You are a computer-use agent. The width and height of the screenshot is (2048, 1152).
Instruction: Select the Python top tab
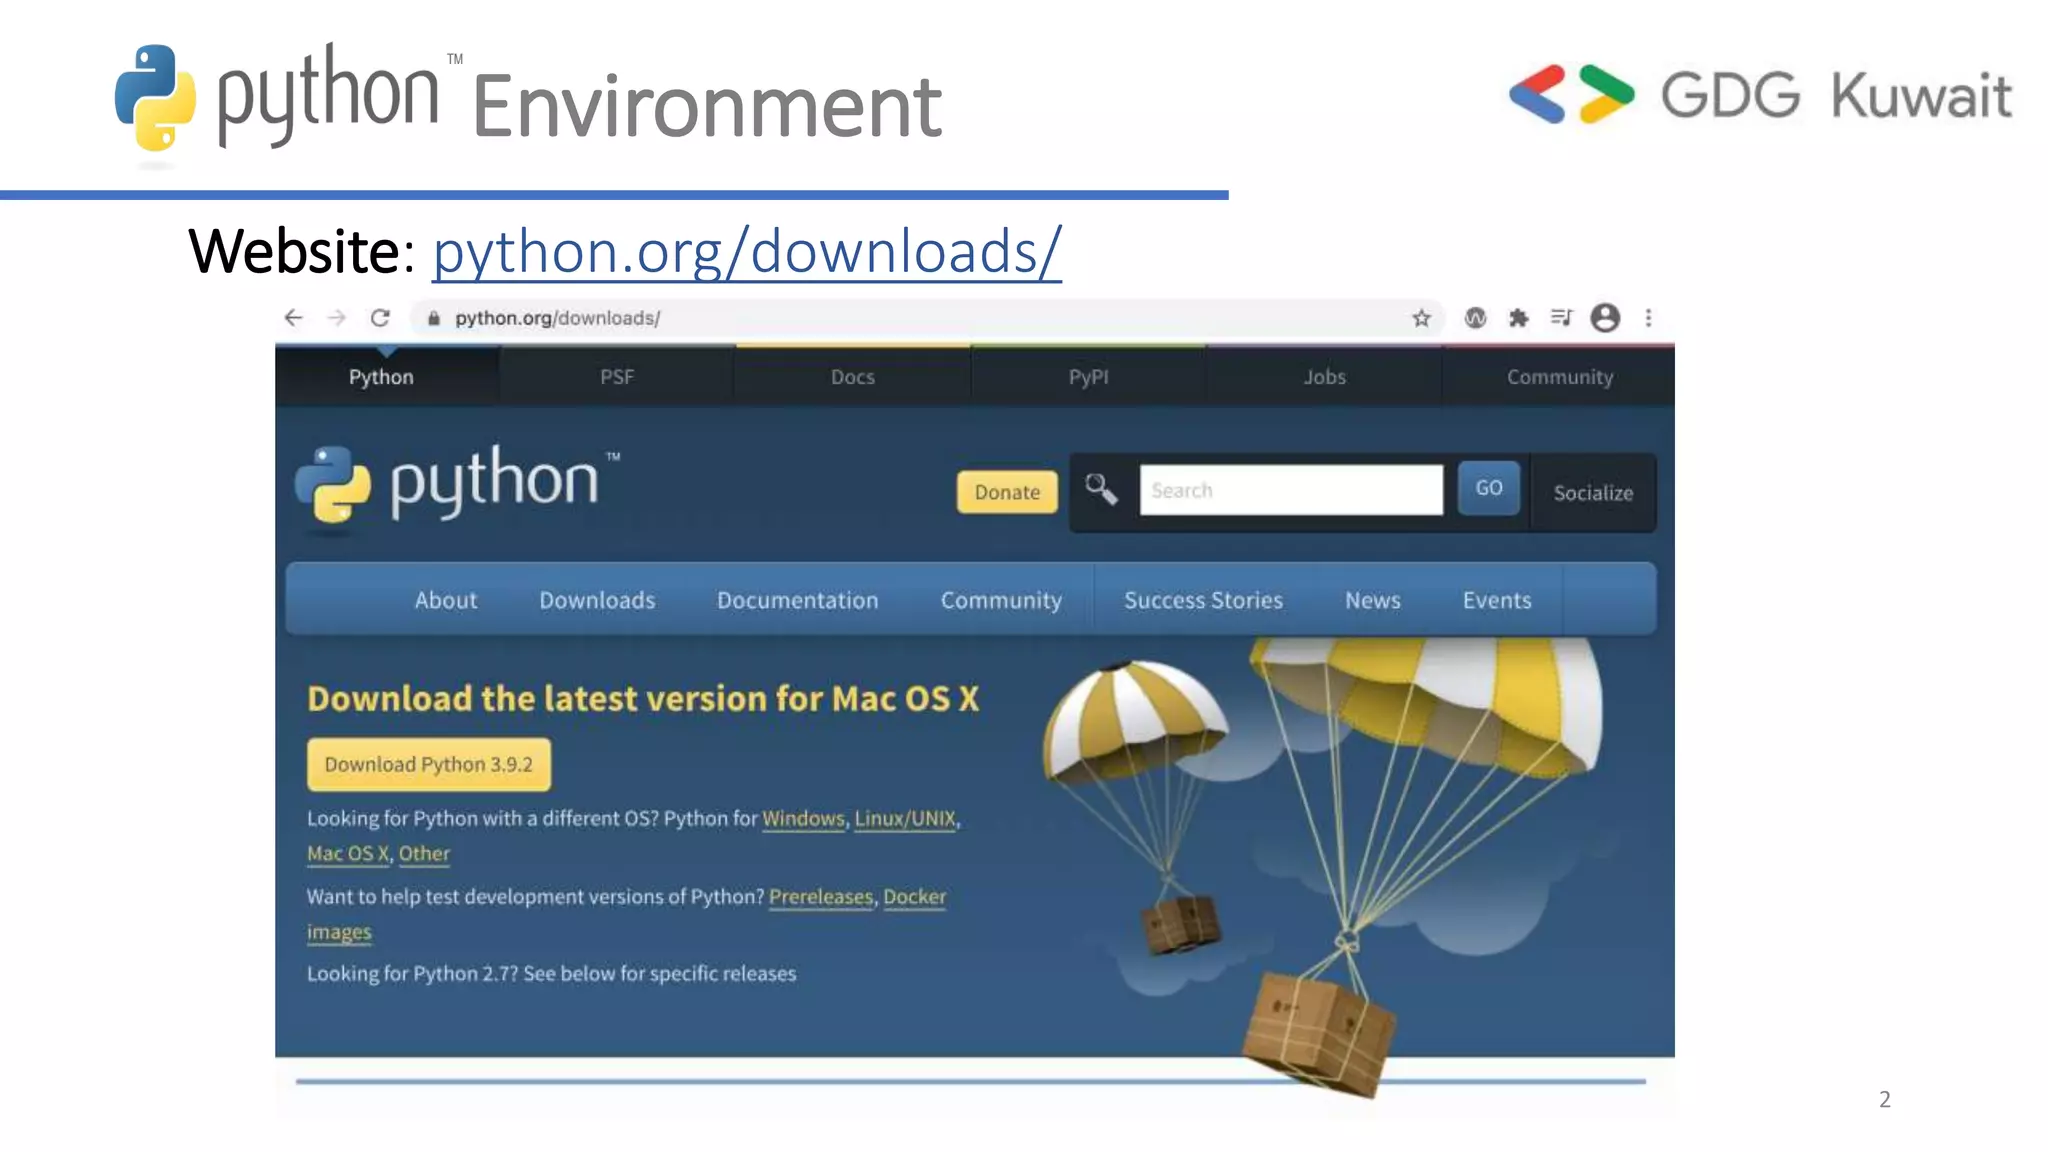[x=381, y=377]
